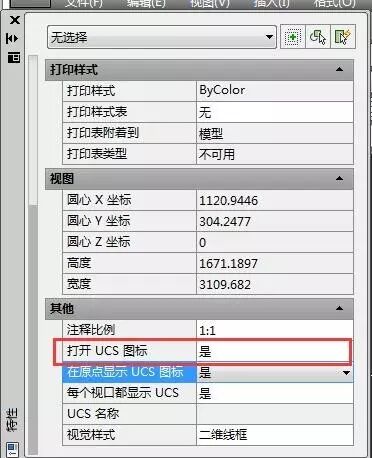The image size is (372, 458).
Task: Click the 视觉样式 value 二维线框
Action: (275, 435)
